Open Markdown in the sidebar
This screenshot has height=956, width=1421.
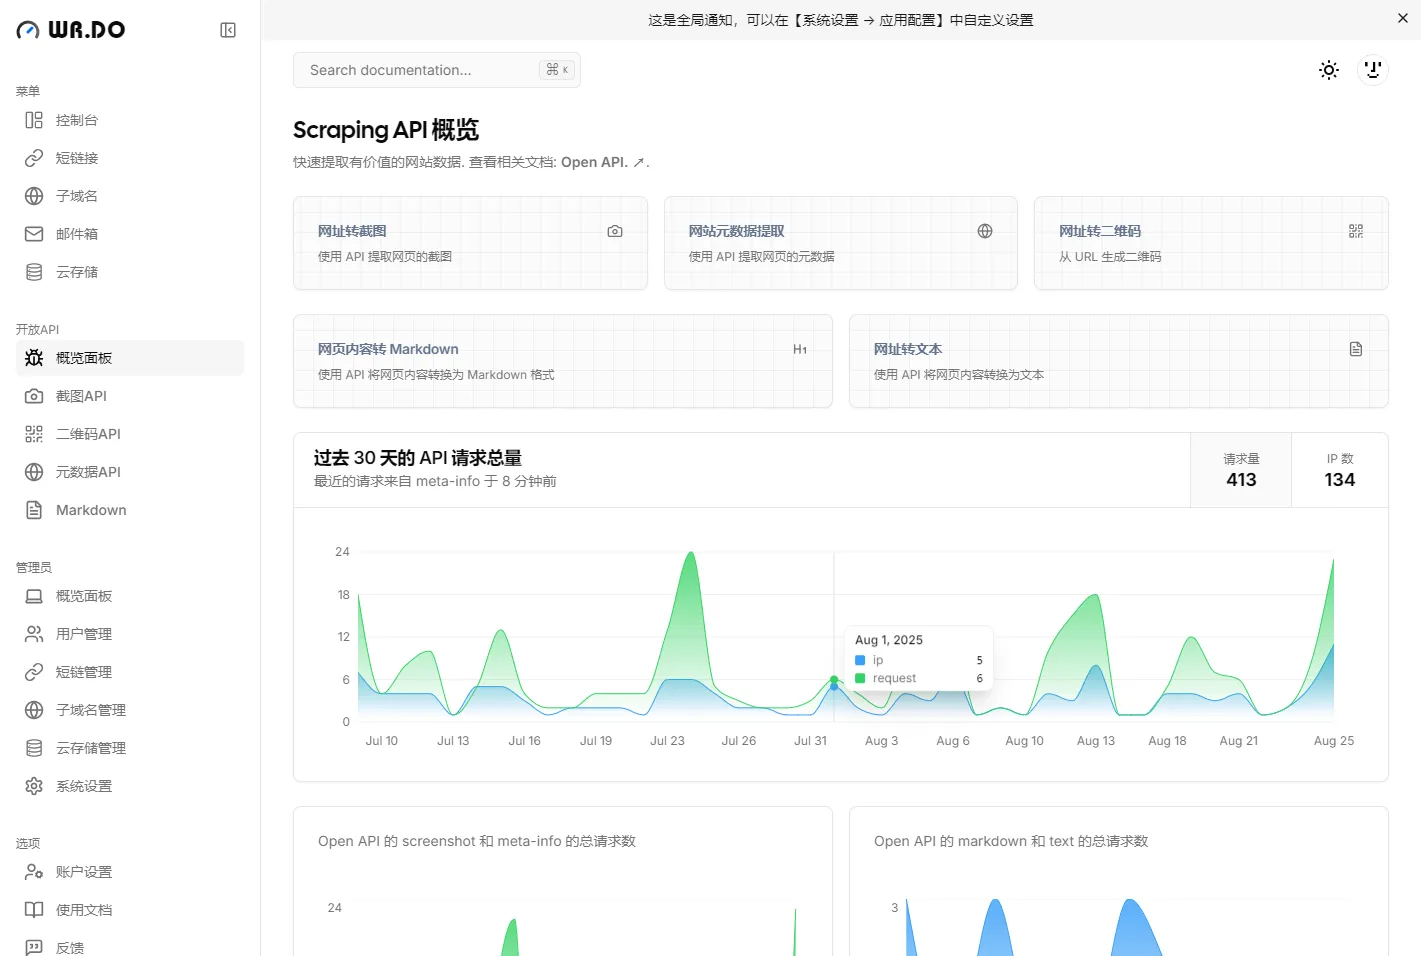(x=130, y=510)
